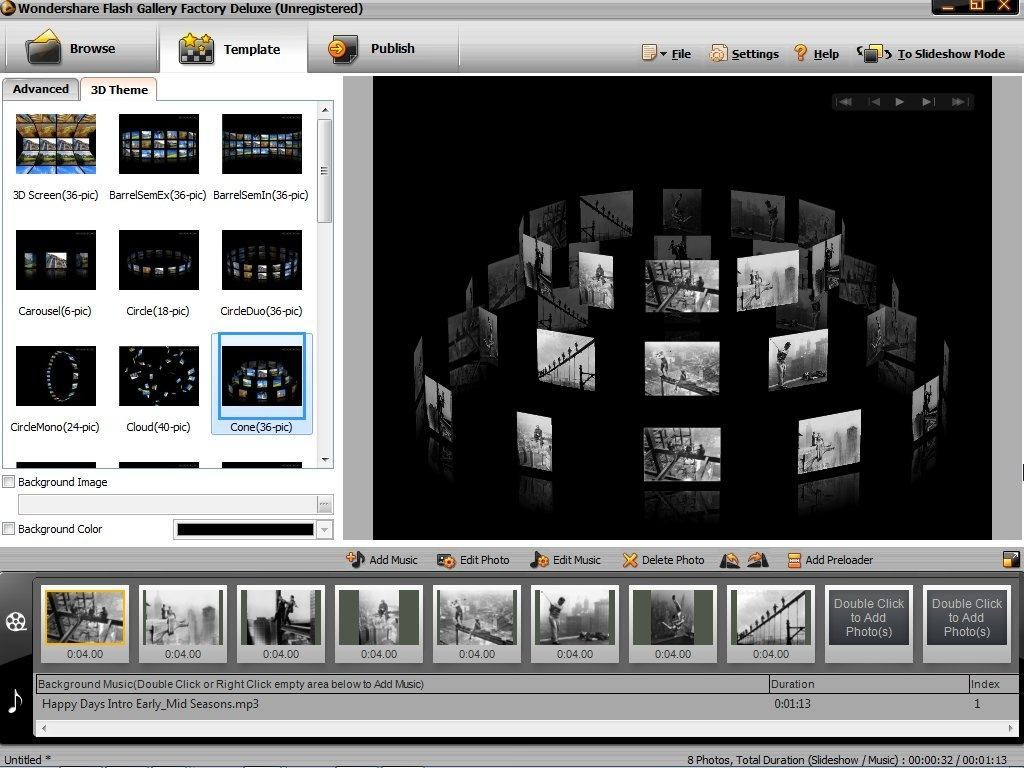Open the background image browse selector
Image resolution: width=1024 pixels, height=768 pixels.
(325, 503)
